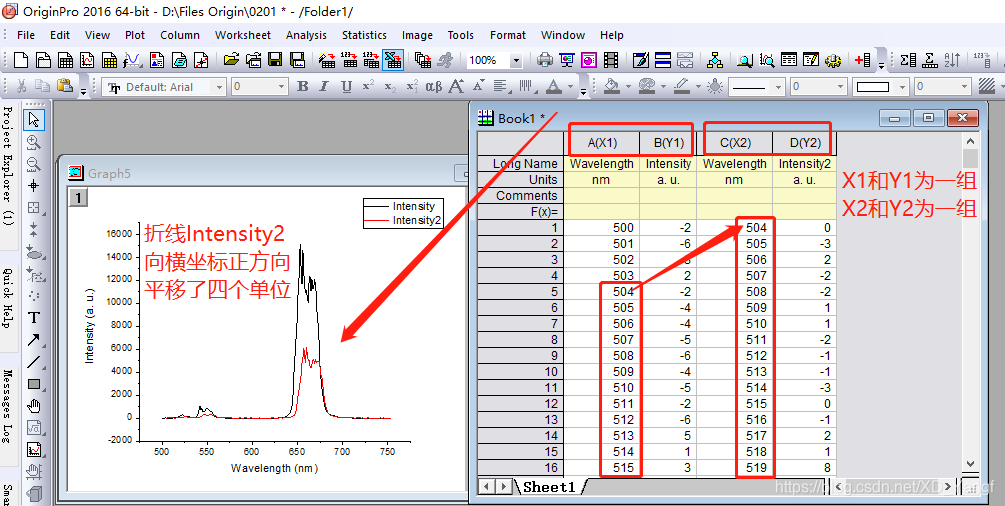The image size is (1005, 506).
Task: Click the Statistics on Columns sigma icon
Action: (908, 60)
